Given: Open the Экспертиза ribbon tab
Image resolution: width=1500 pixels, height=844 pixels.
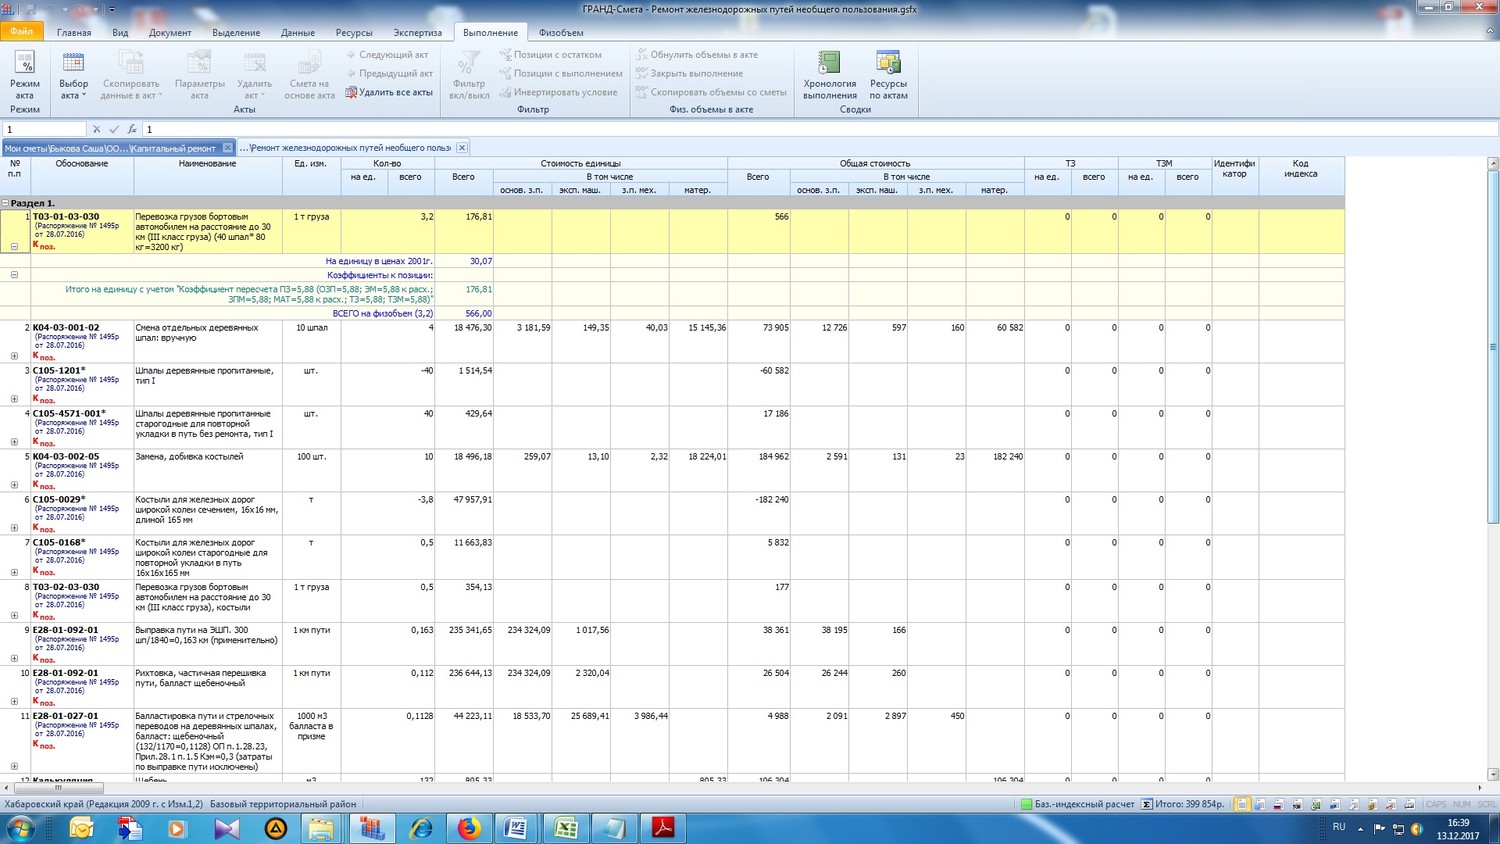Looking at the screenshot, I should (417, 33).
